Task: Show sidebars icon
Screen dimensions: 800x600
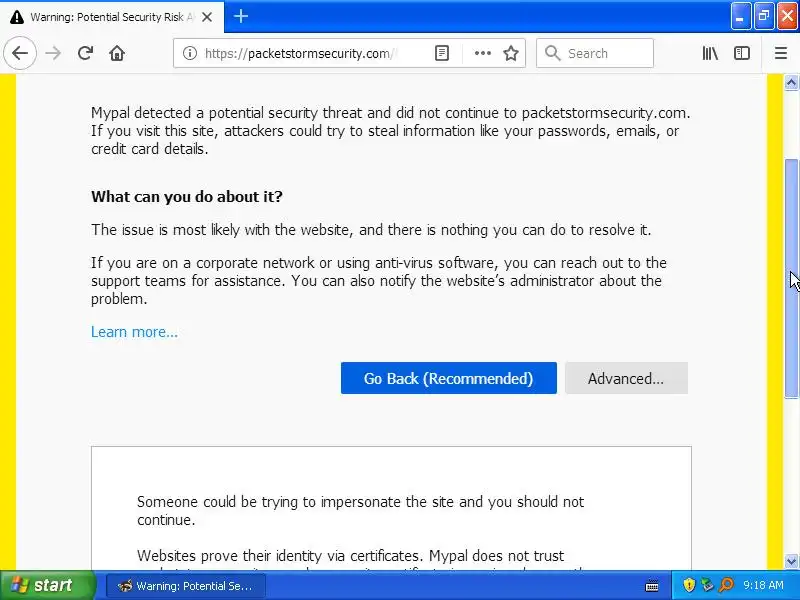Action: pos(742,53)
